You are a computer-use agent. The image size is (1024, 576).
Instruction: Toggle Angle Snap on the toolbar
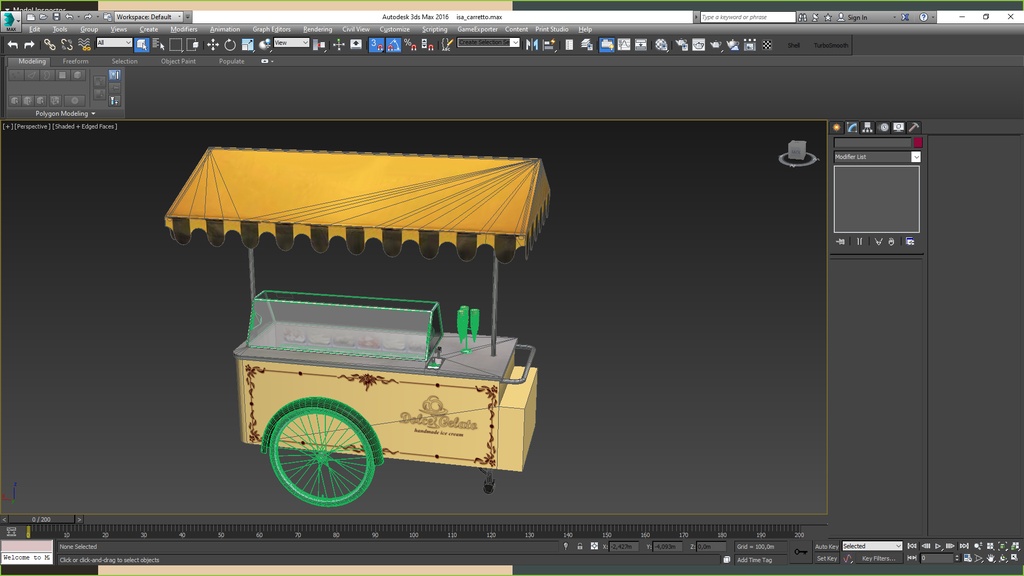click(394, 45)
